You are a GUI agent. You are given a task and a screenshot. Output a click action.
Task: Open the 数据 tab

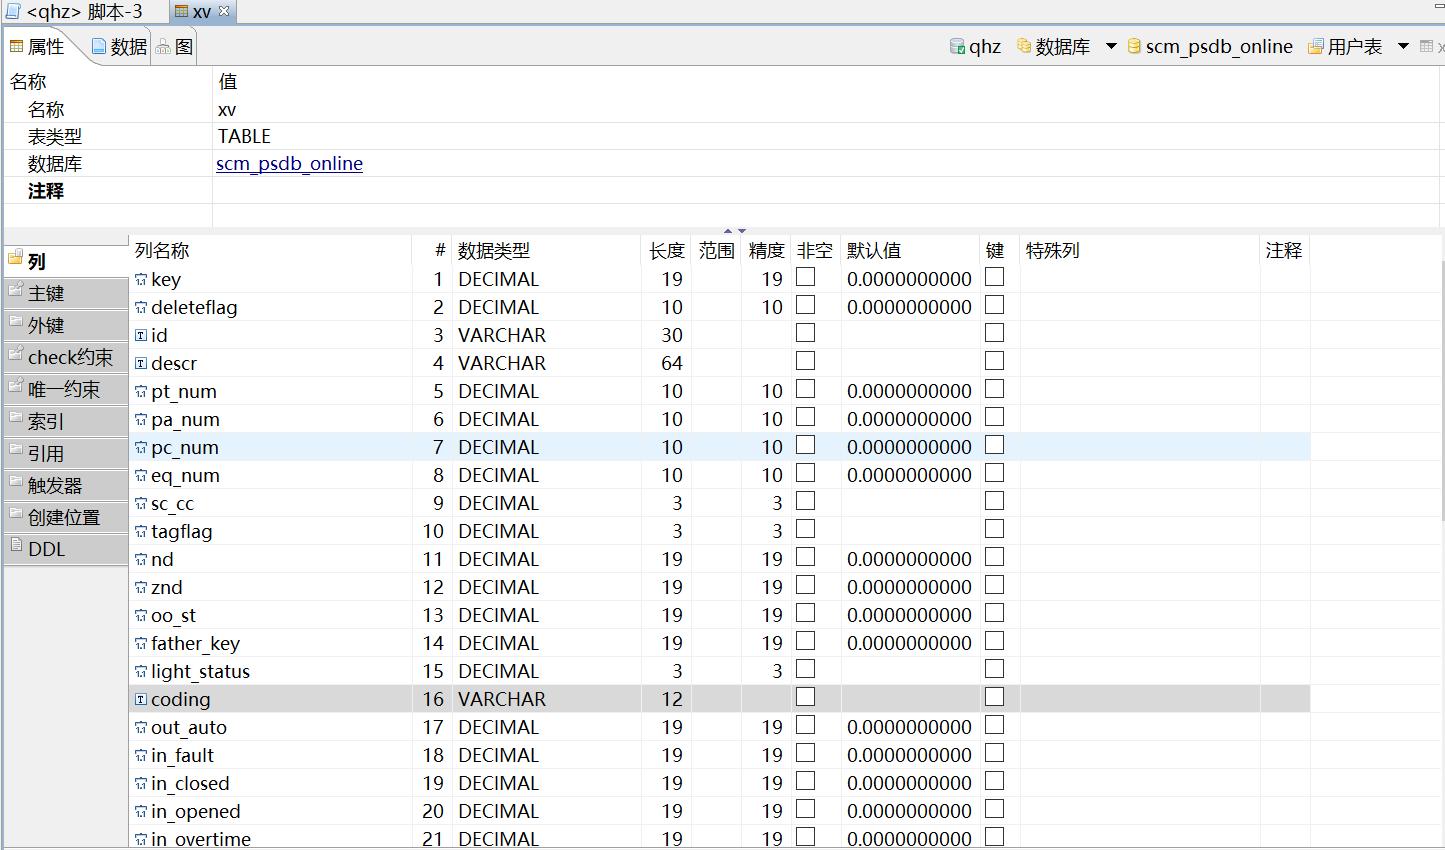tap(119, 46)
